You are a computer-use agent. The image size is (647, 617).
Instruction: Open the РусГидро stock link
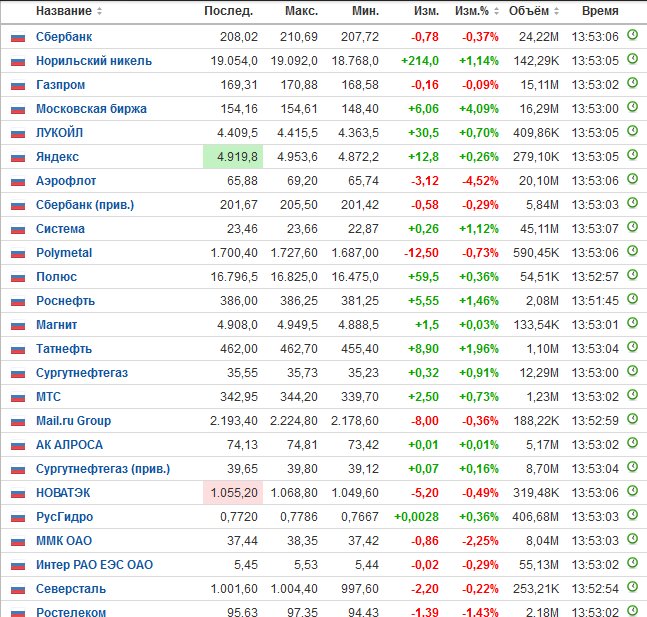[64, 517]
